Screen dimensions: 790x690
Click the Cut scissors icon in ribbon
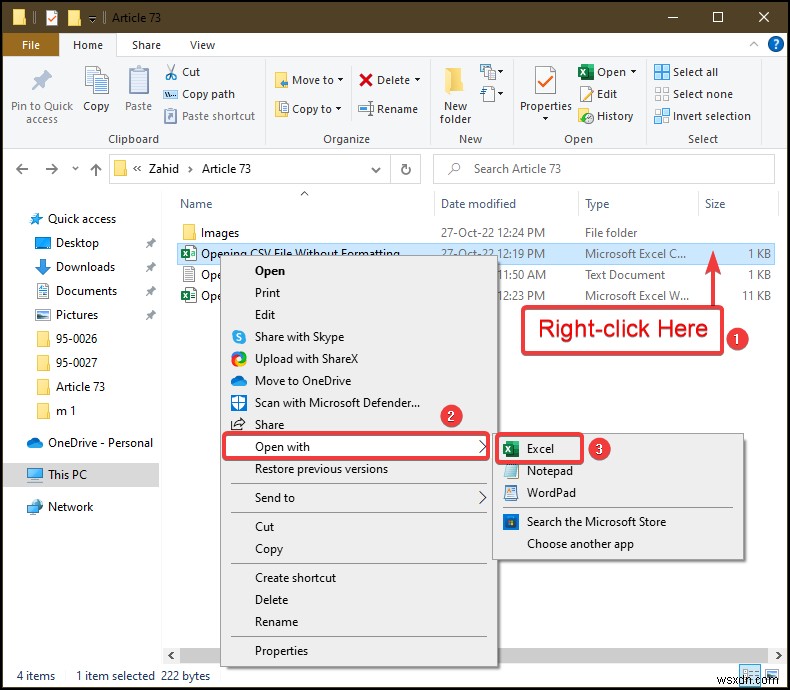point(171,72)
